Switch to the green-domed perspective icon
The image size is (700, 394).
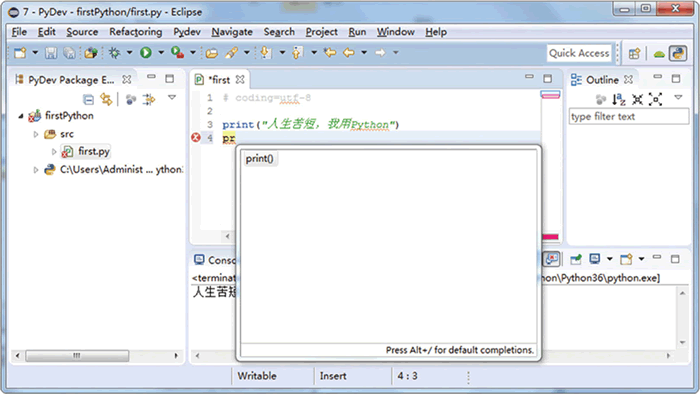pos(659,54)
